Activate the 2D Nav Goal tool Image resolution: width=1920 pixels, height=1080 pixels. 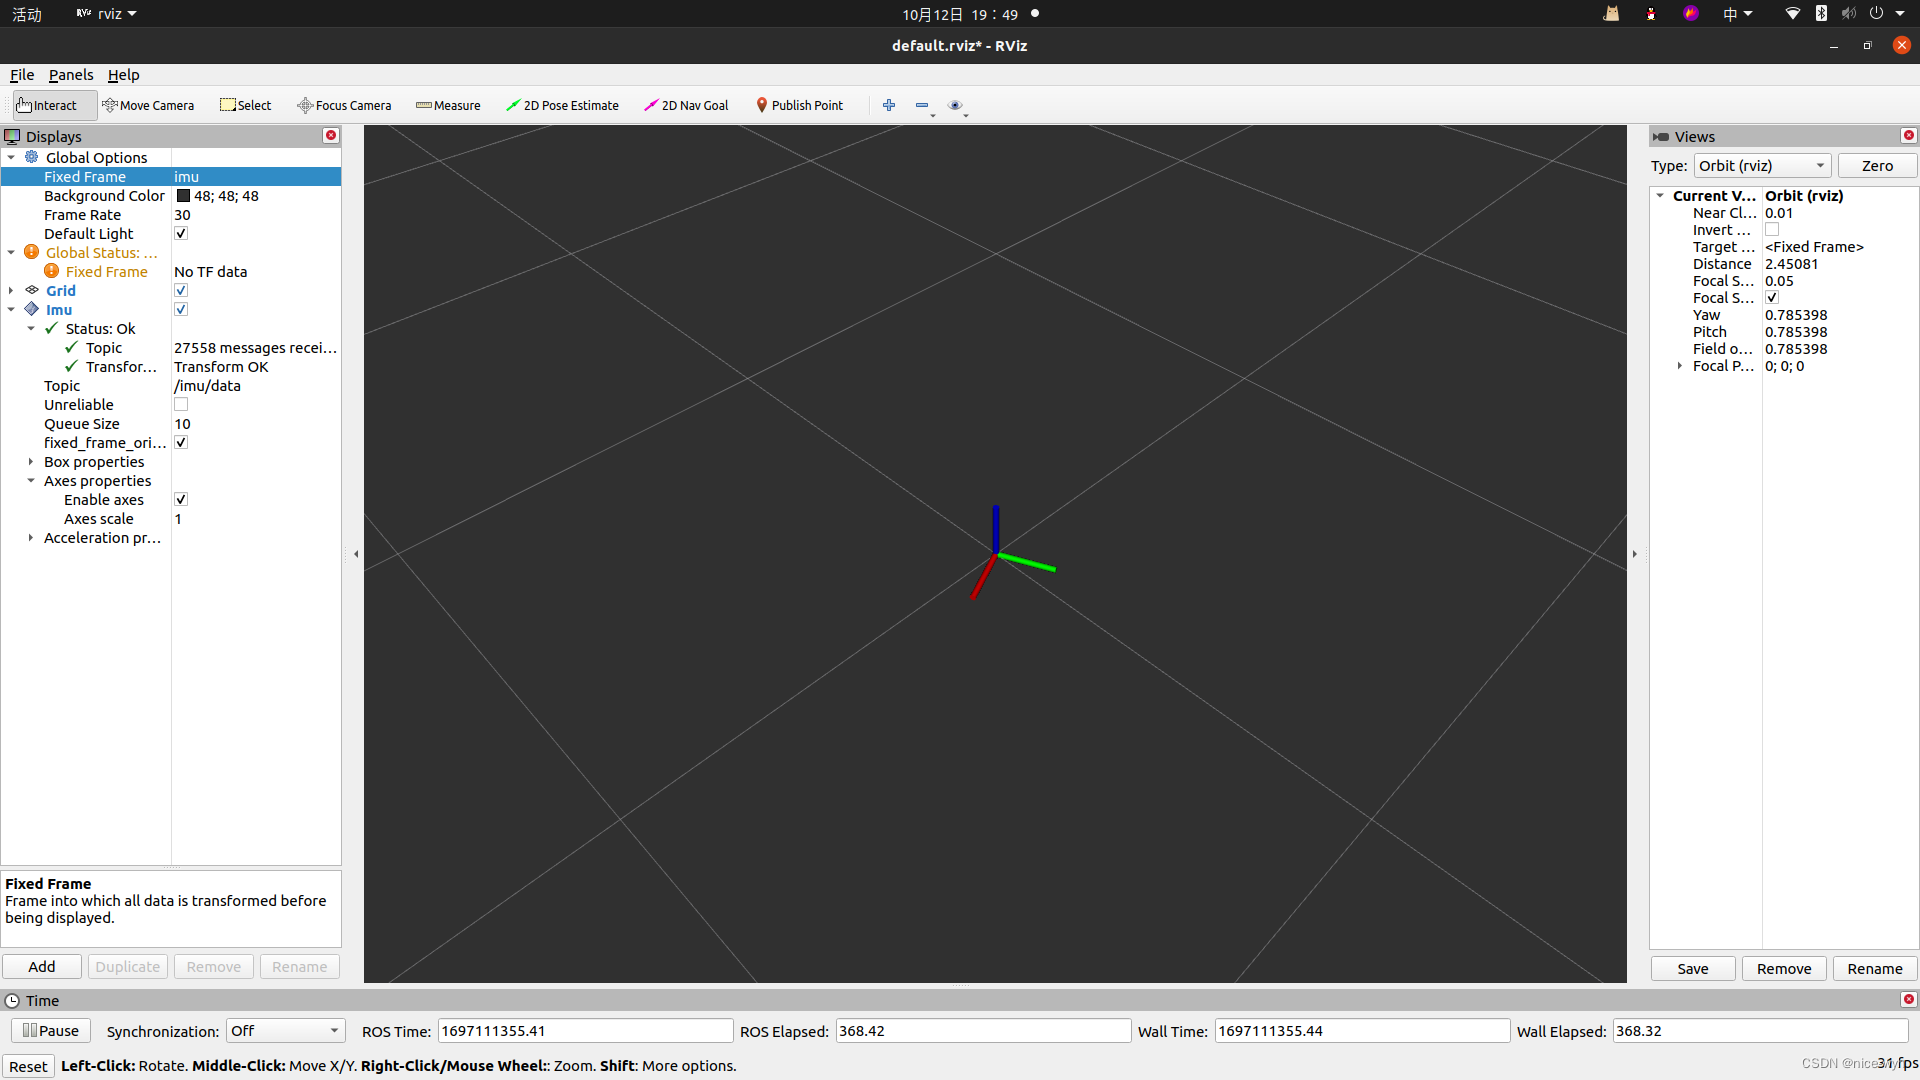coord(686,105)
